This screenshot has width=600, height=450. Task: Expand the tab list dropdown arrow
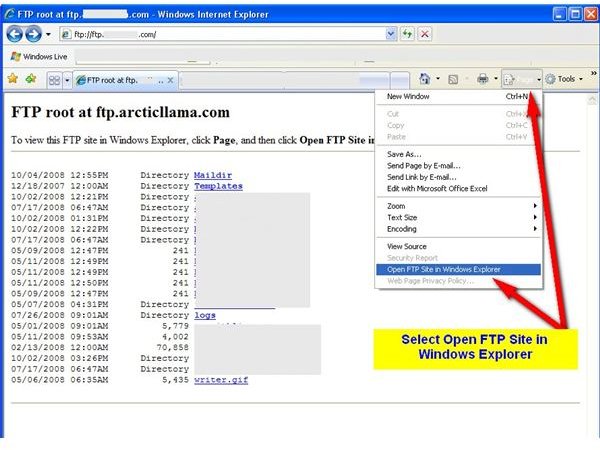point(67,80)
